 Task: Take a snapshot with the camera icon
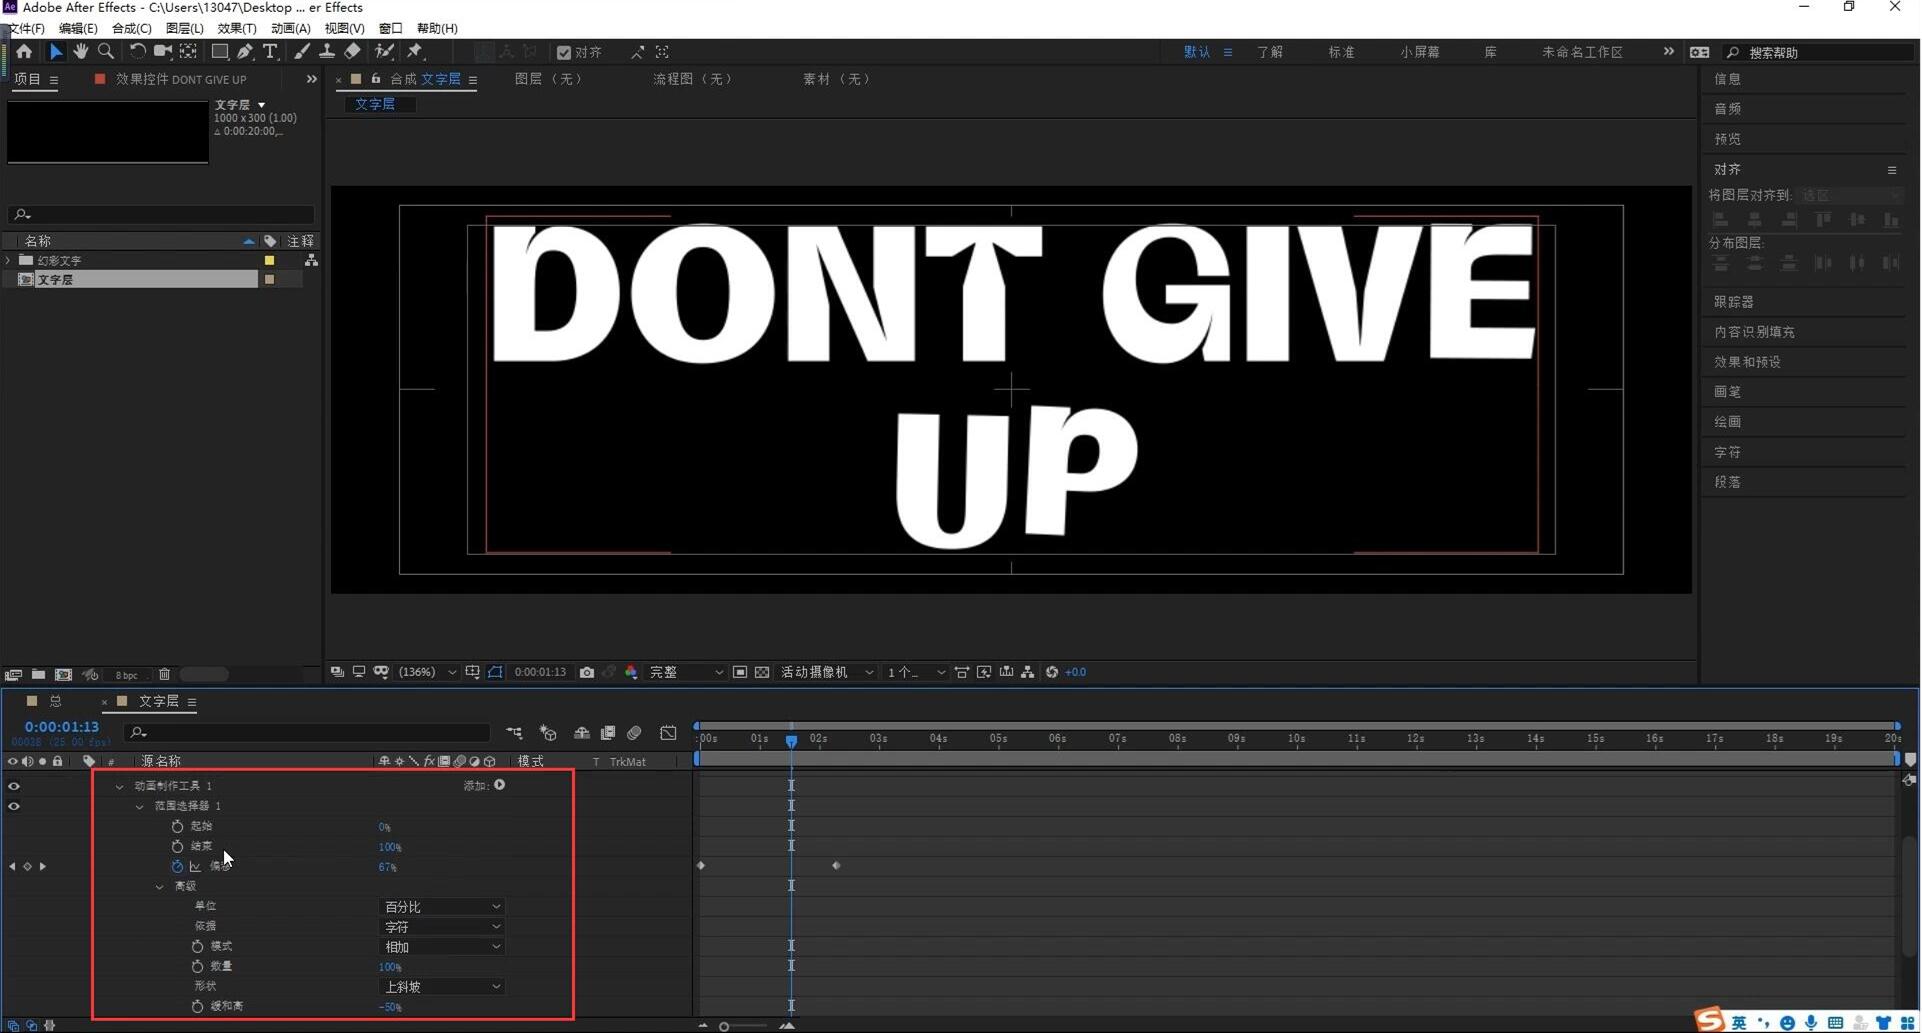tap(587, 673)
